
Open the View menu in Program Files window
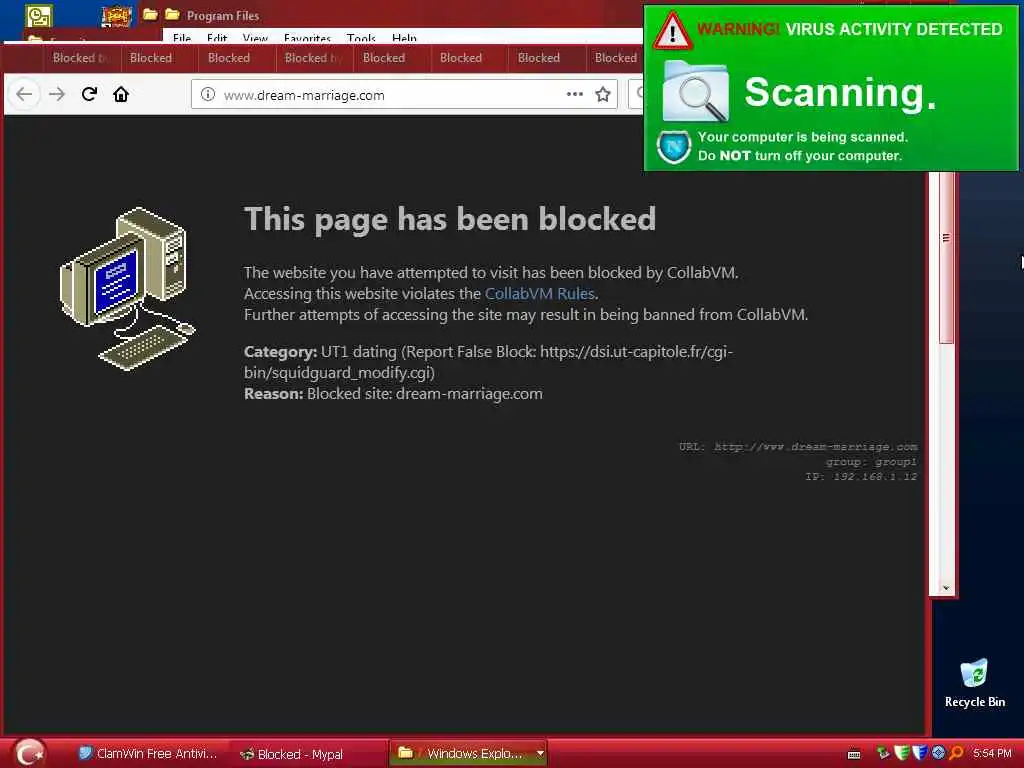point(255,38)
